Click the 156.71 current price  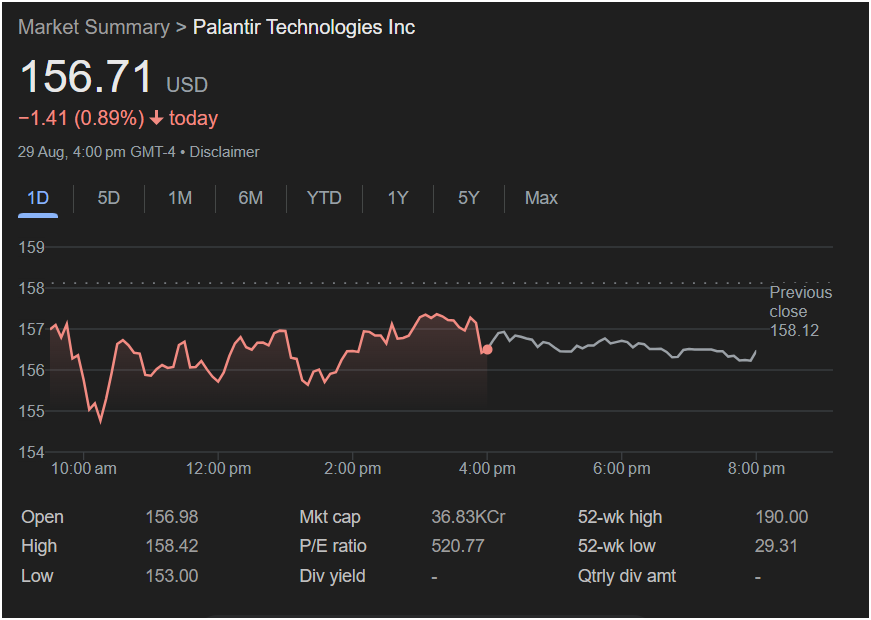click(86, 78)
